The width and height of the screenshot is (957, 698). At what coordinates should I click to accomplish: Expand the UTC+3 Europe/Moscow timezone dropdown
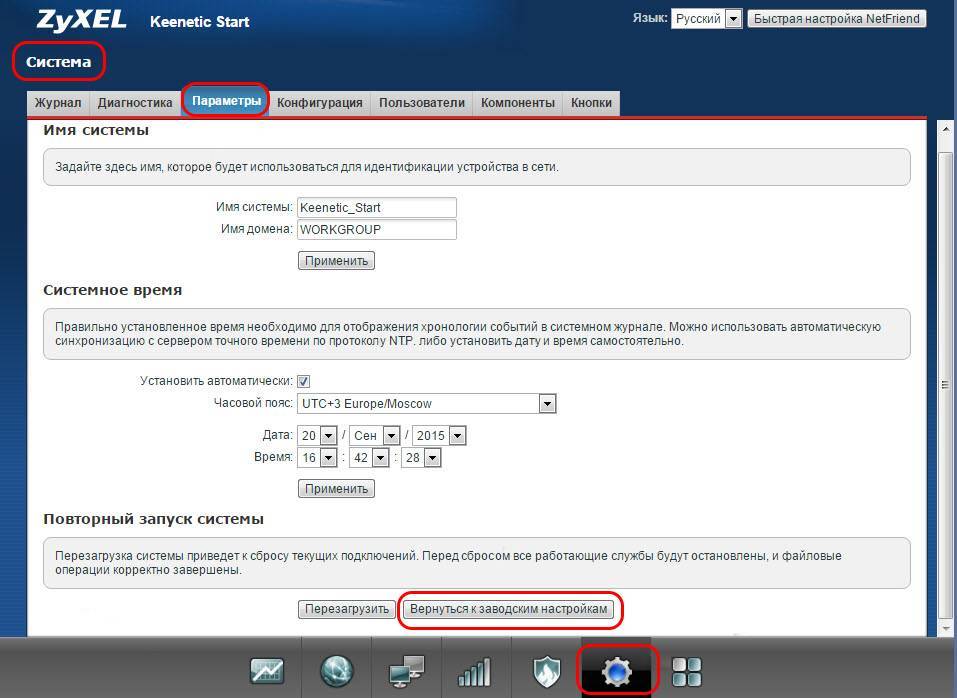coord(546,404)
